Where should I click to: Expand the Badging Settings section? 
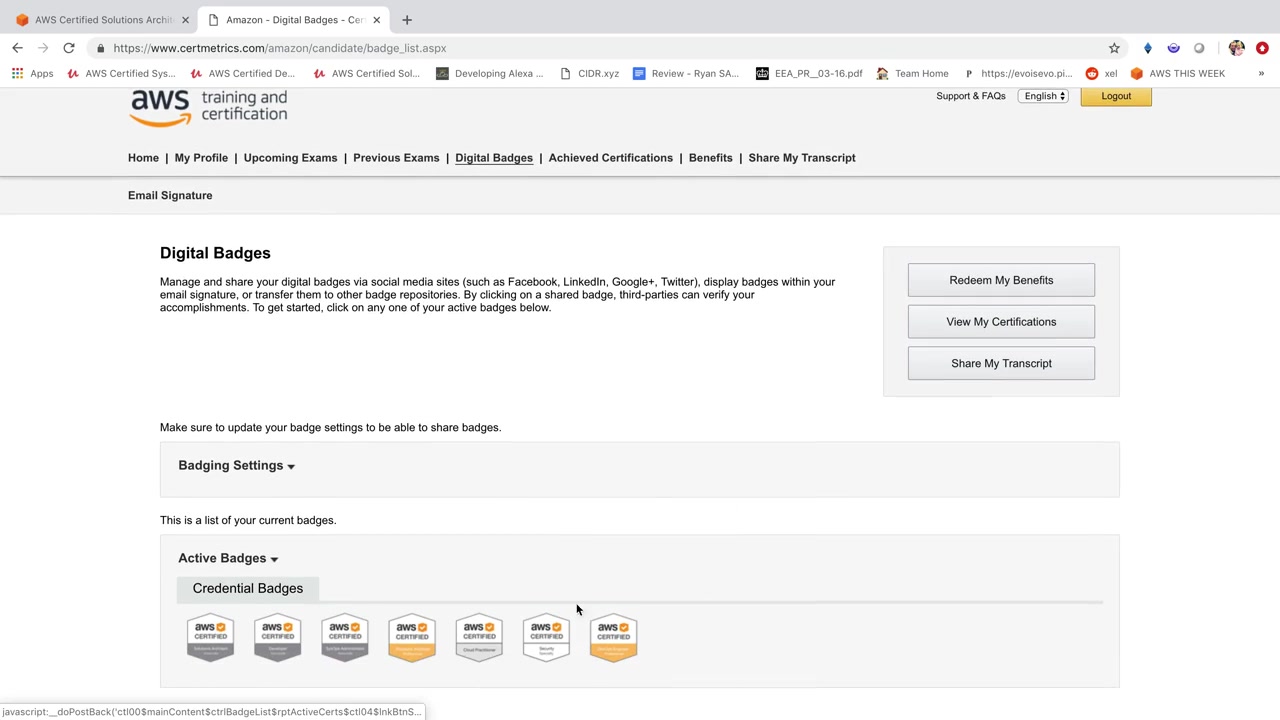(x=236, y=466)
